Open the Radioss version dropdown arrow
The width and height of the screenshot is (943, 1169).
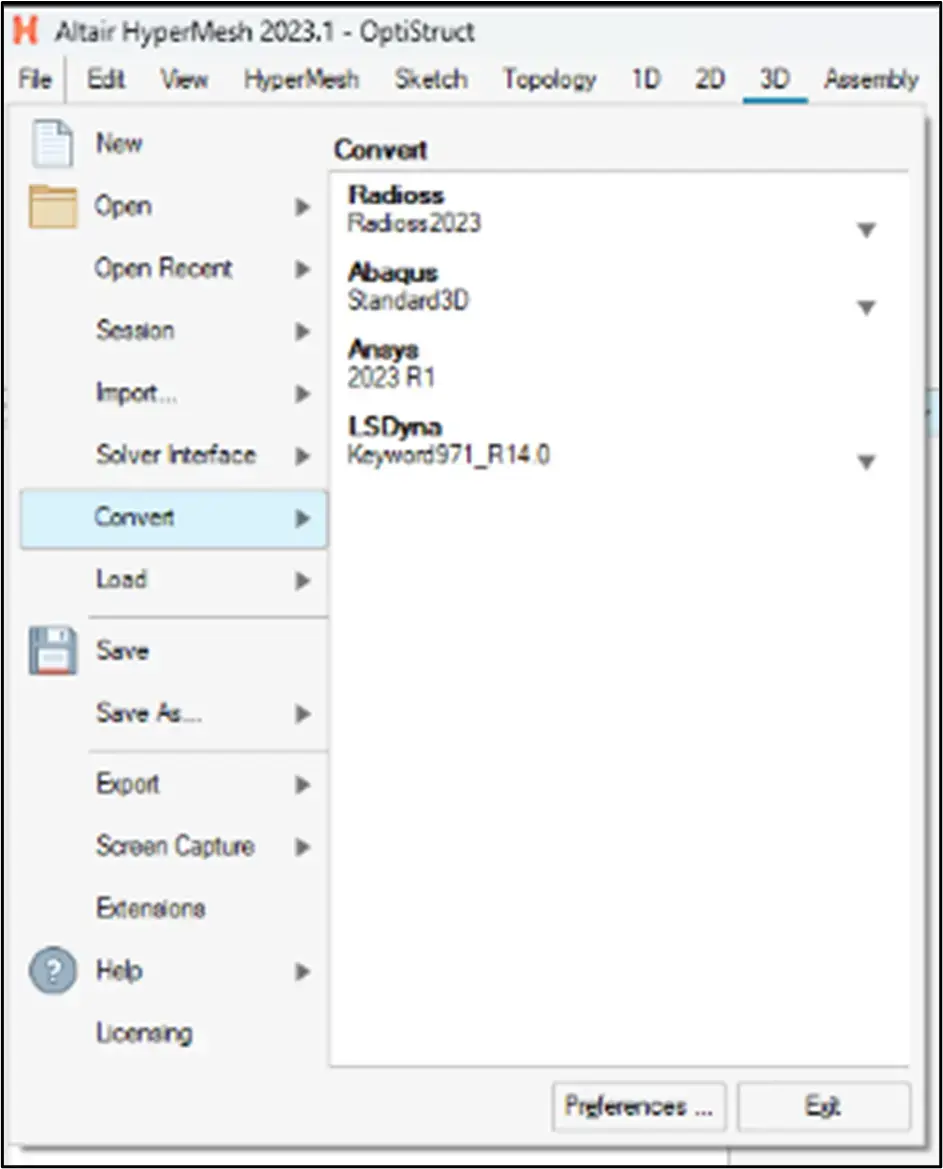866,230
